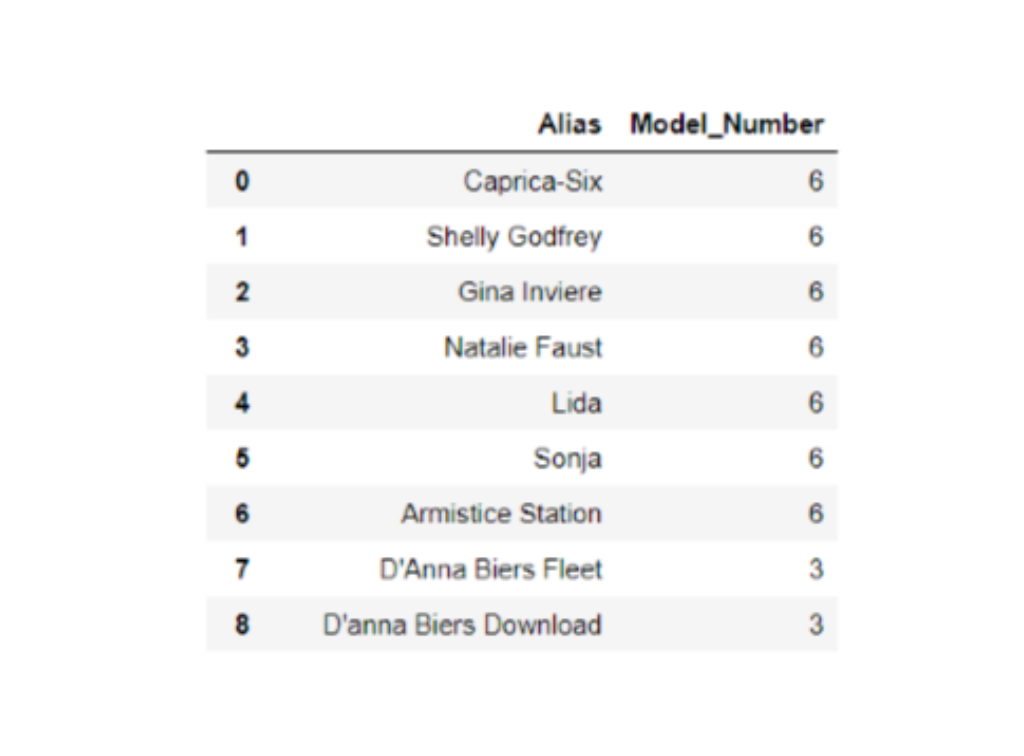The height and width of the screenshot is (756, 1024).
Task: Click the Lida alias cell
Action: click(x=576, y=403)
